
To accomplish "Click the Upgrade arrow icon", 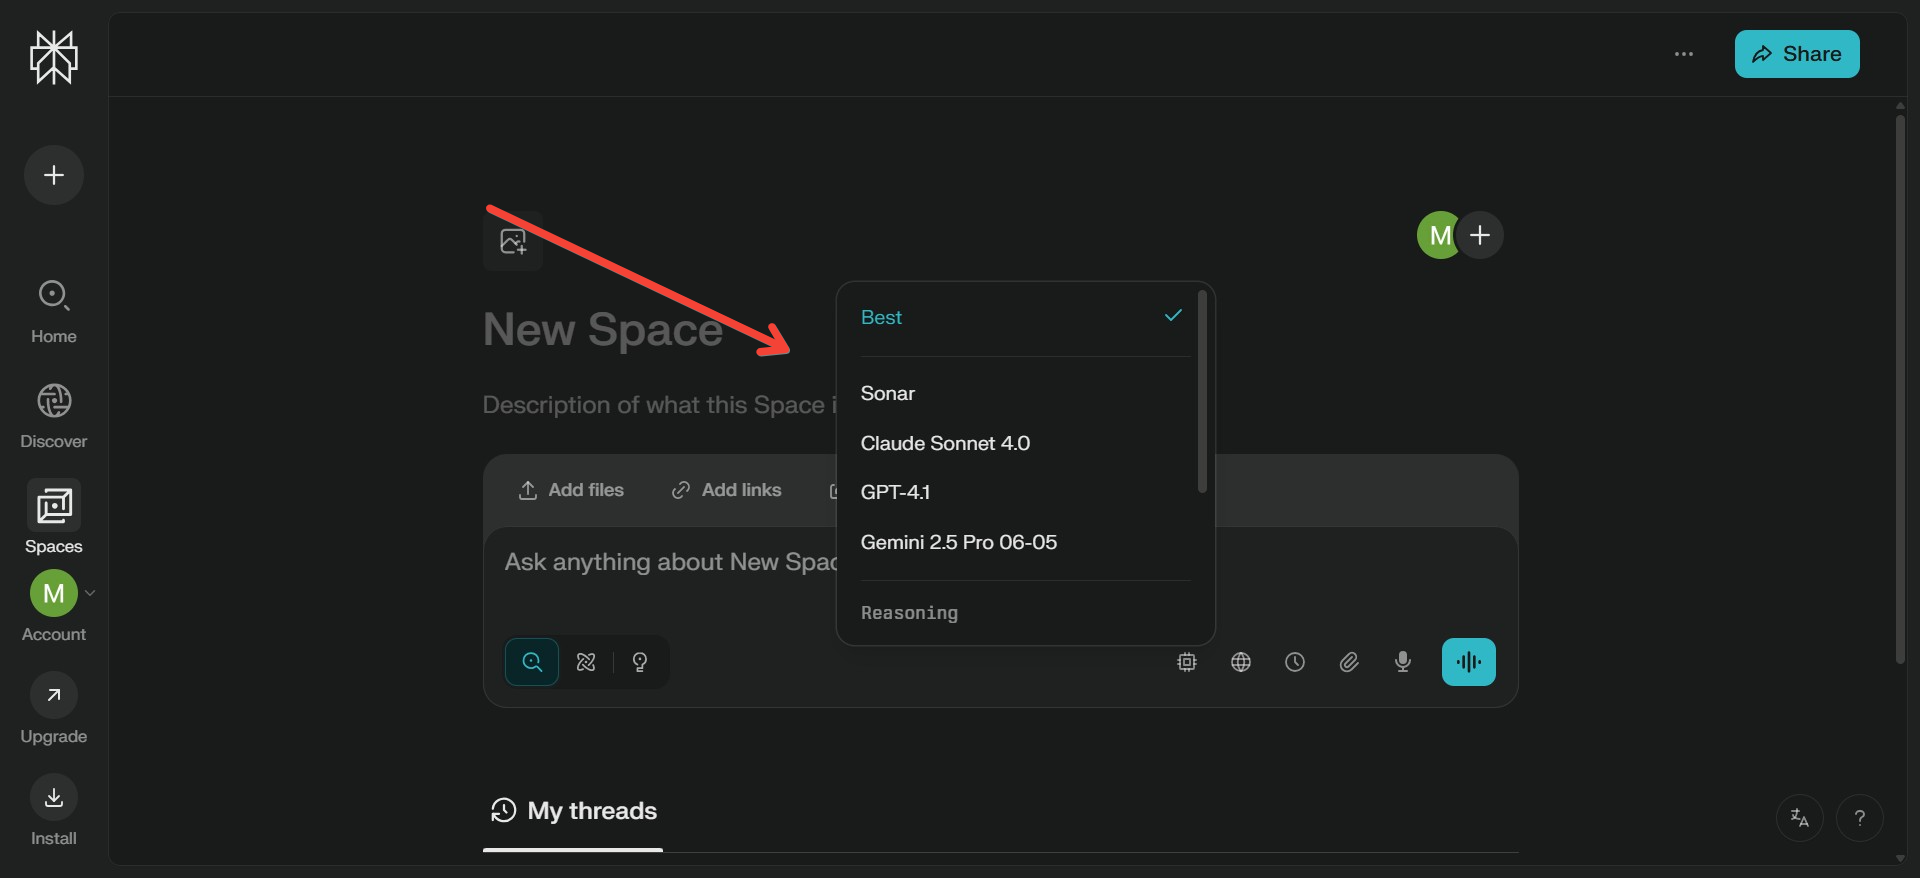I will [x=54, y=695].
